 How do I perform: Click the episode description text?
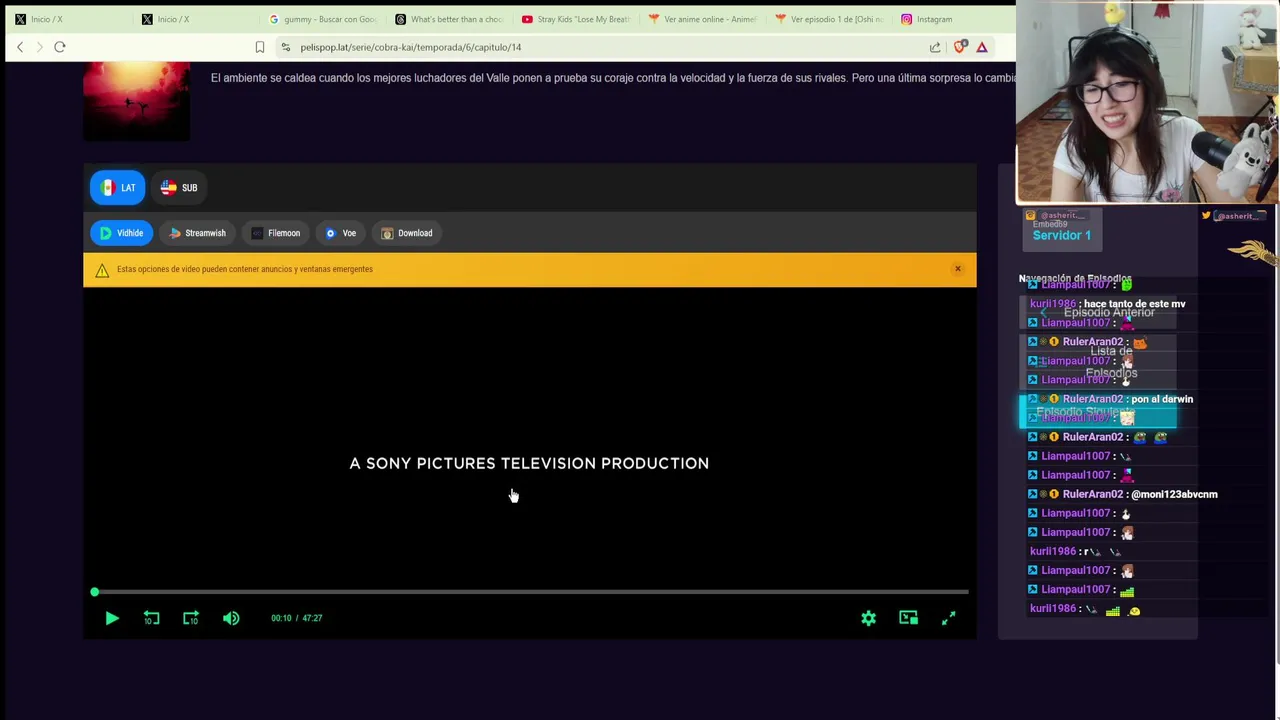(613, 78)
